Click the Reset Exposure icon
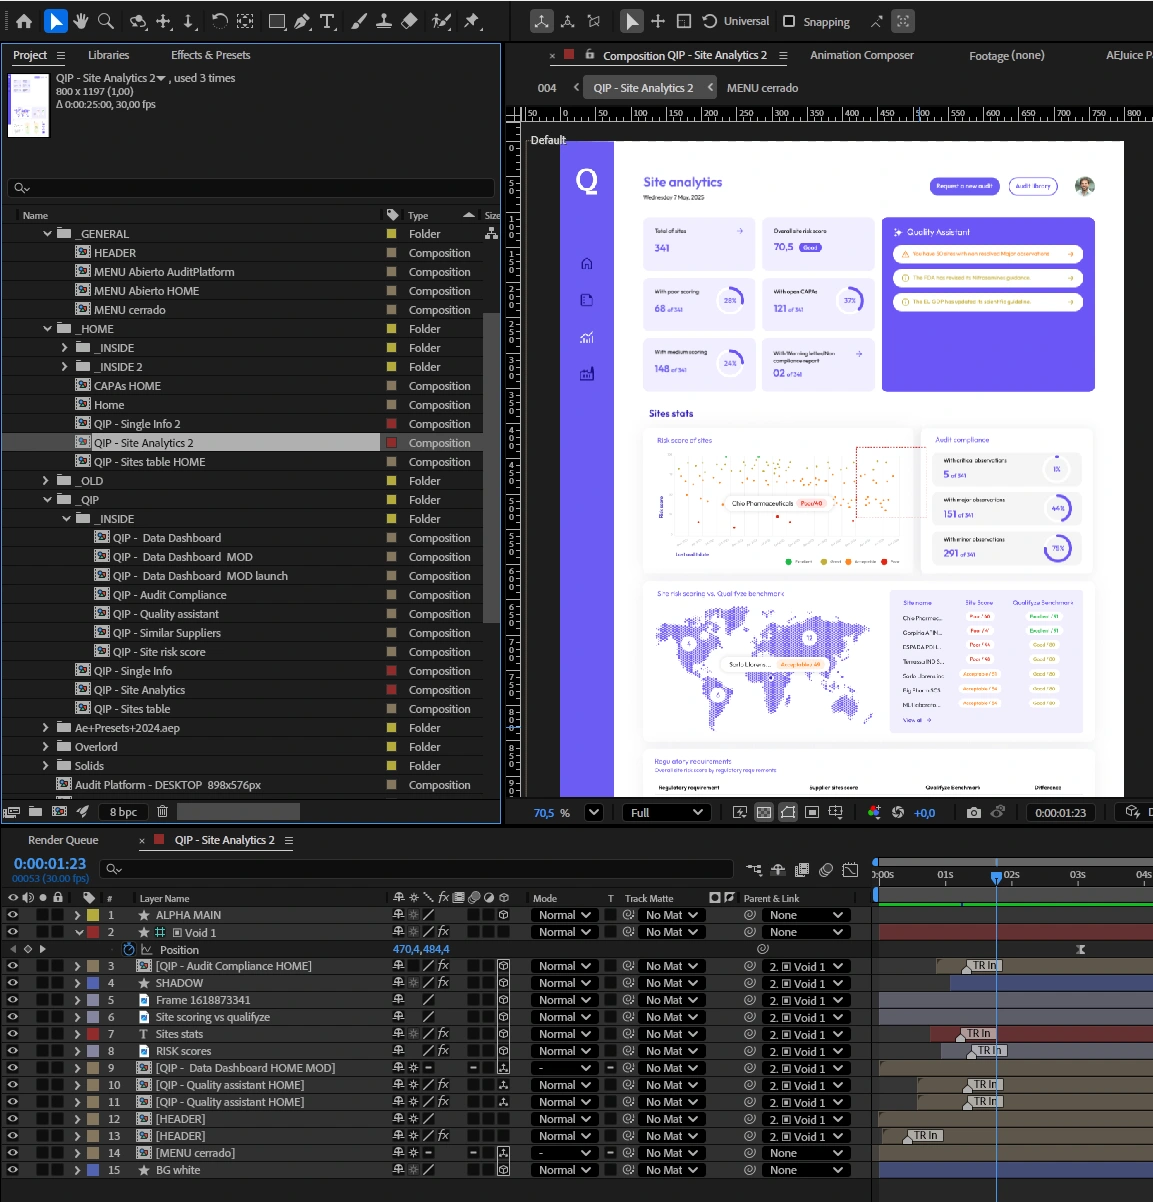1153x1202 pixels. (897, 812)
